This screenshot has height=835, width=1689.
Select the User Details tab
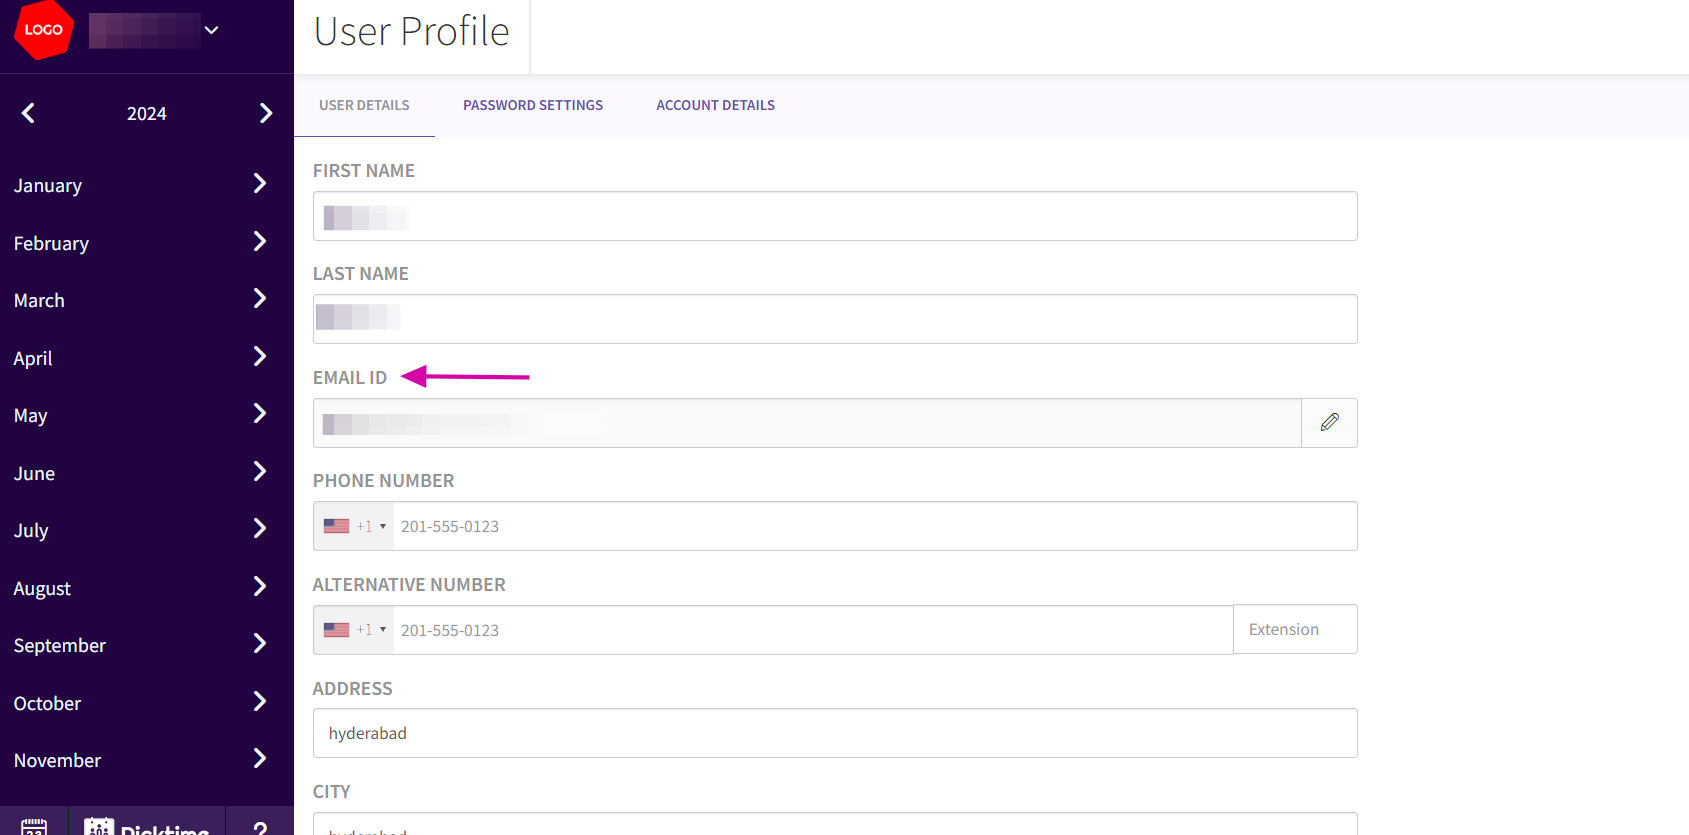364,105
